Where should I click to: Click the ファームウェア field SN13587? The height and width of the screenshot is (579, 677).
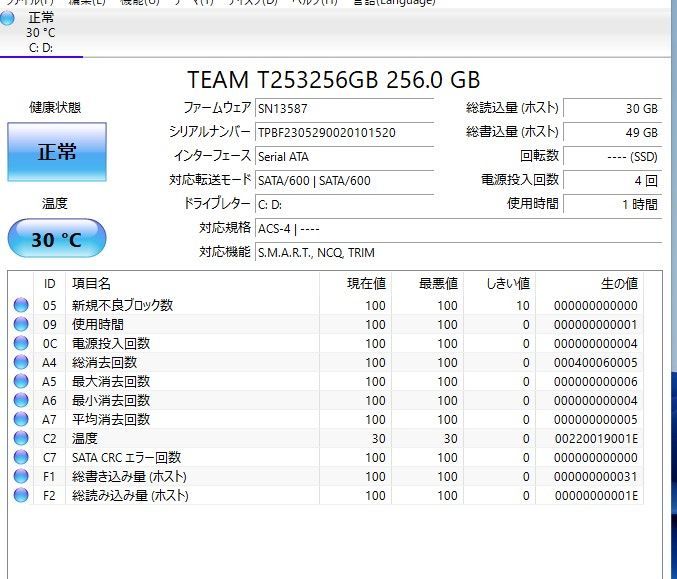[345, 108]
